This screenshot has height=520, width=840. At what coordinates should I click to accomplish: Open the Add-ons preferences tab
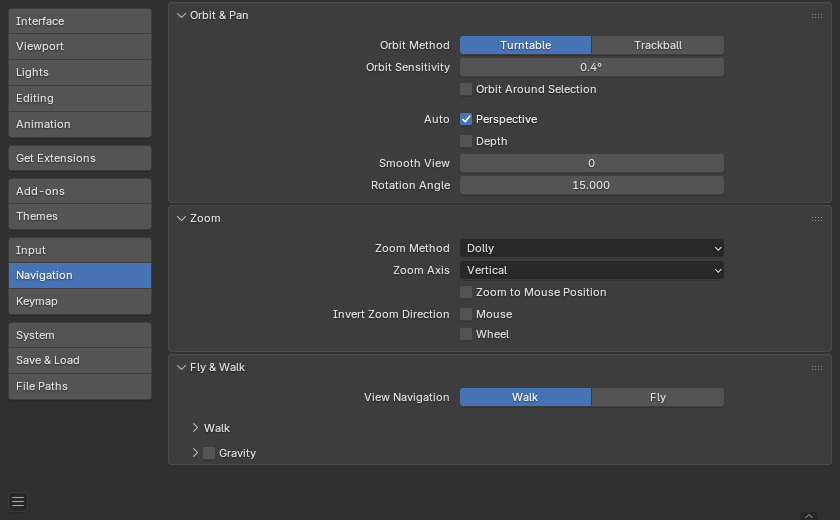pyautogui.click(x=80, y=191)
